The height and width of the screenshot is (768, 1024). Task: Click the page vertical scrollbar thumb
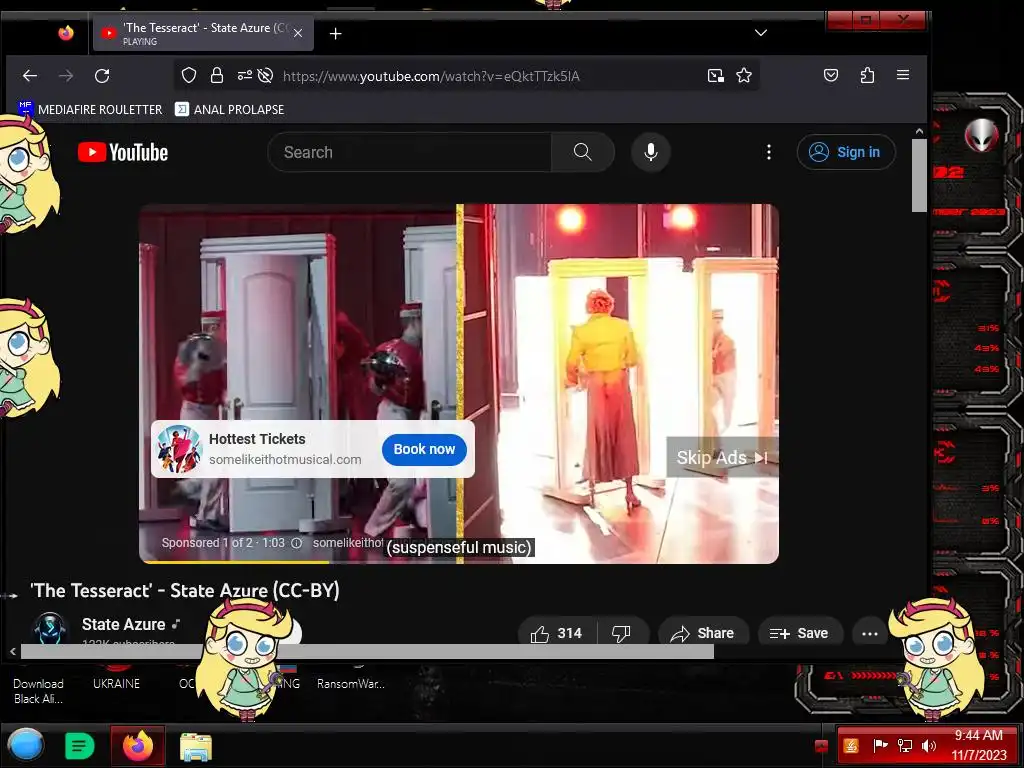920,175
